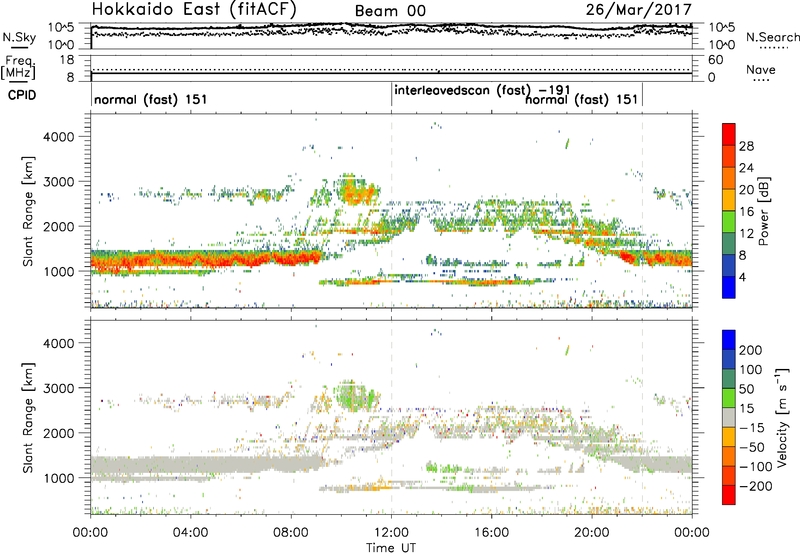800x554 pixels.
Task: Select the 'N.Sky' legend label
Action: [x=19, y=37]
